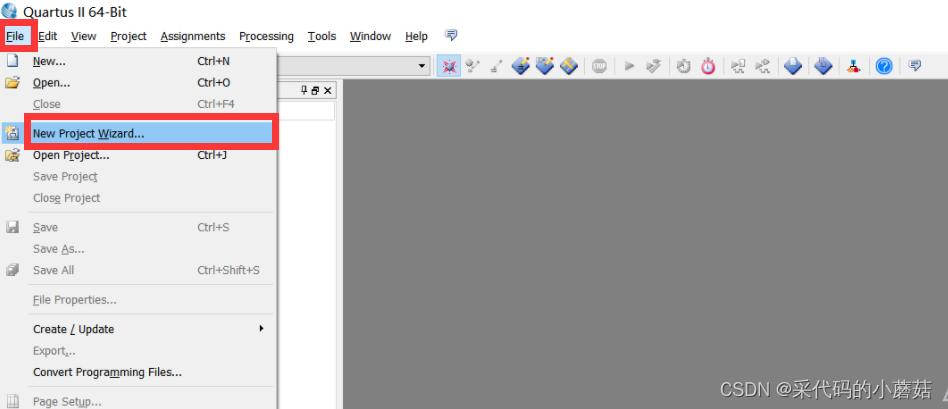948x409 pixels.
Task: Click the Analysis & Synthesis checkmark icon
Action: tap(654, 66)
